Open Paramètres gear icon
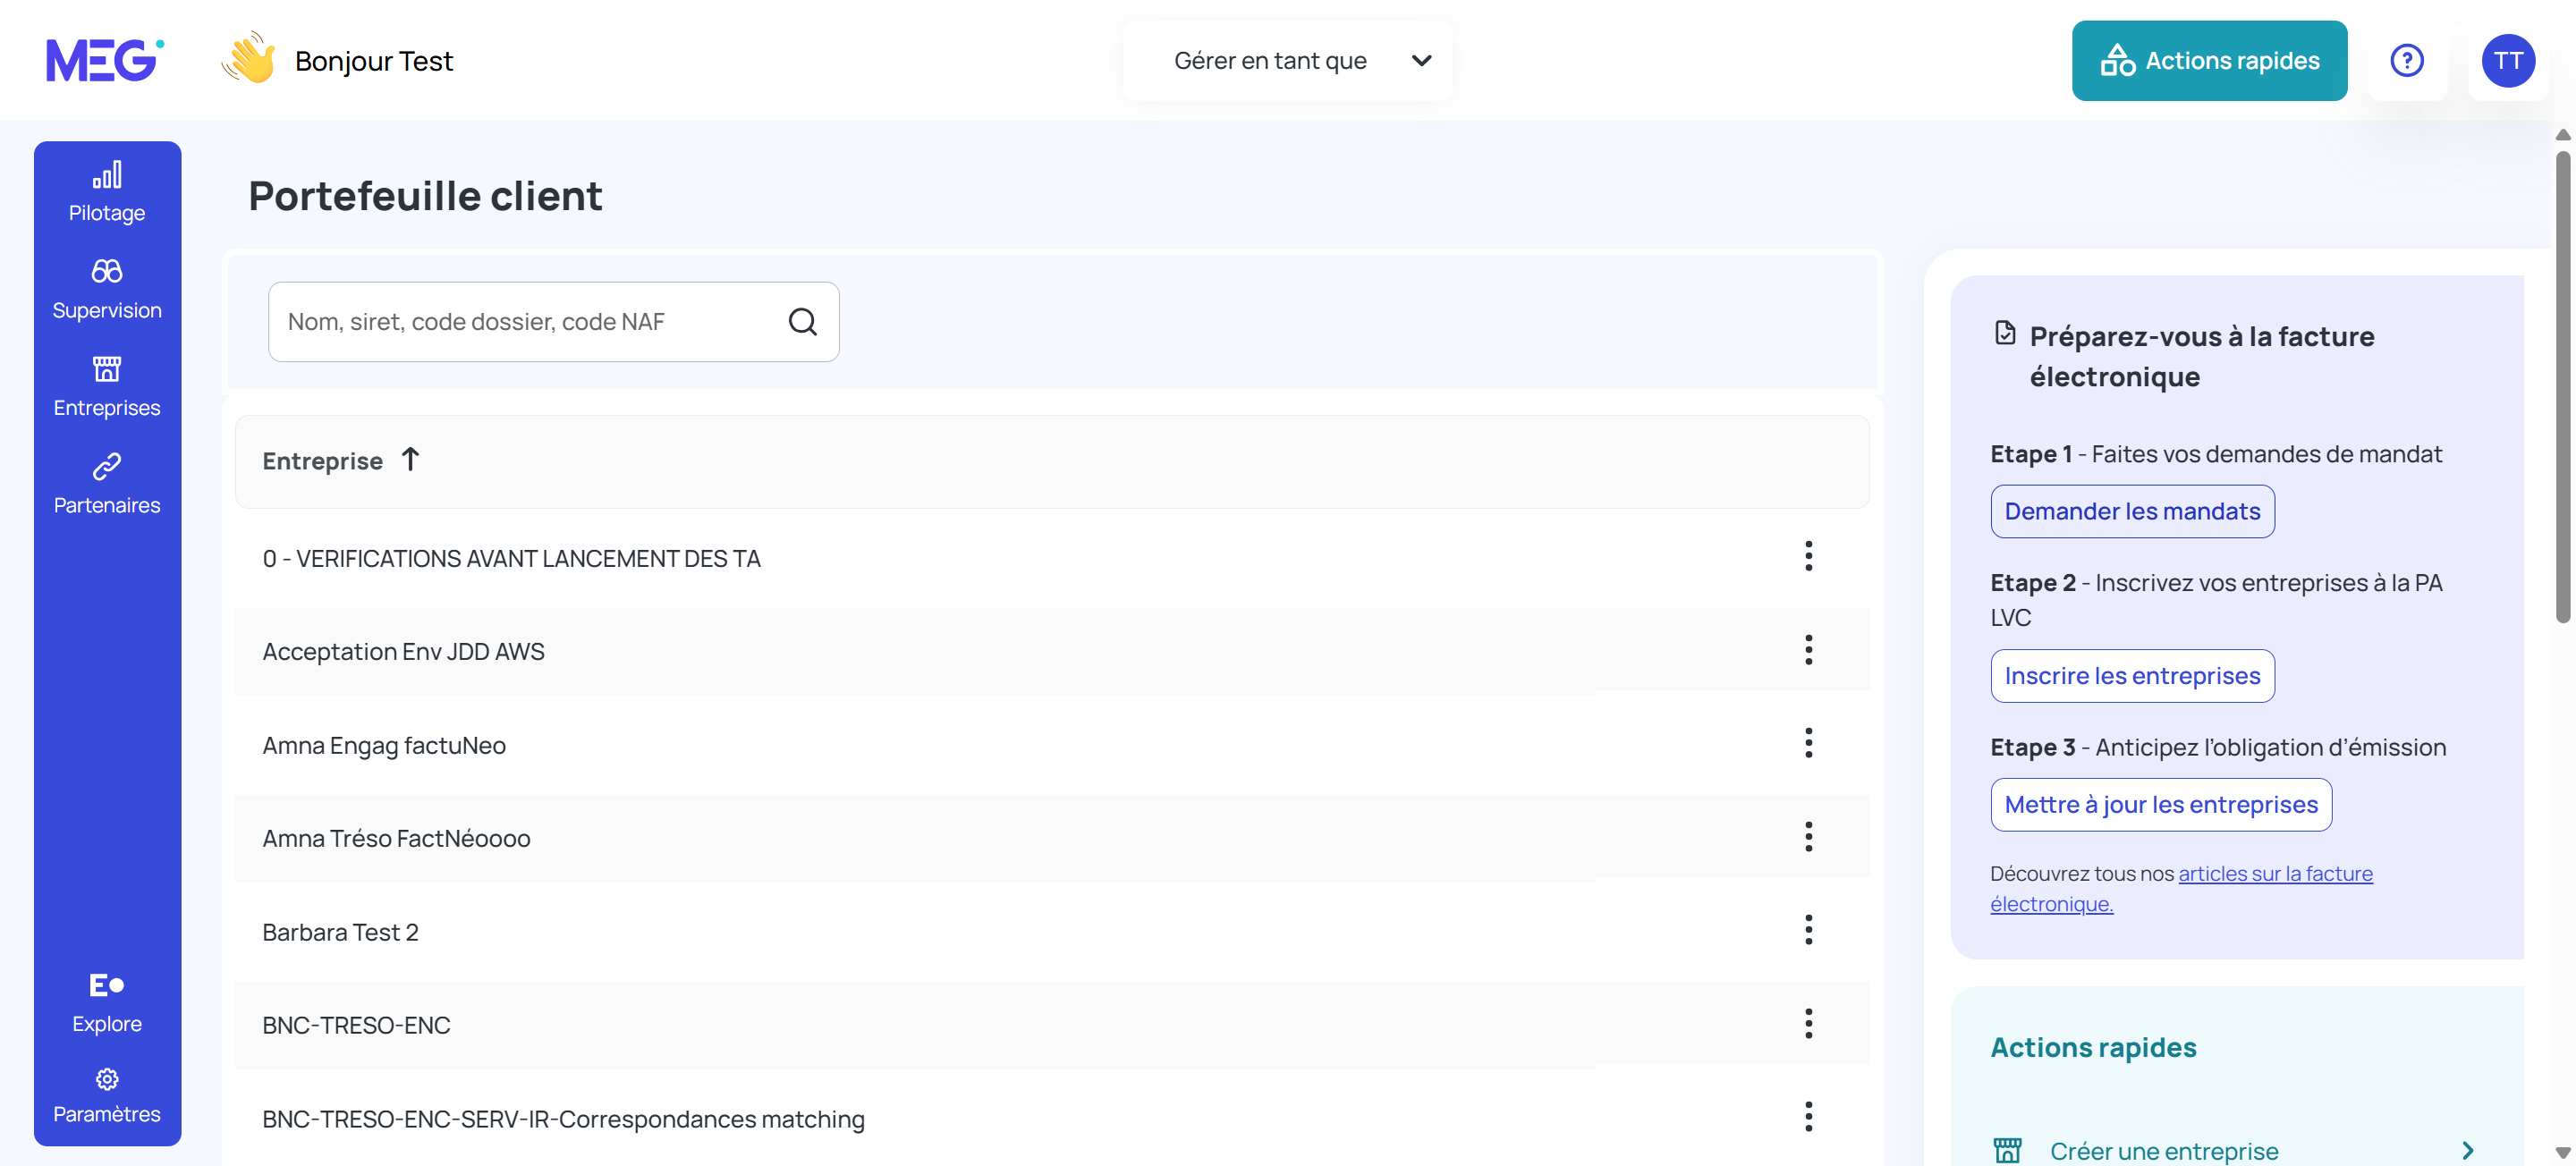This screenshot has width=2576, height=1166. click(107, 1079)
